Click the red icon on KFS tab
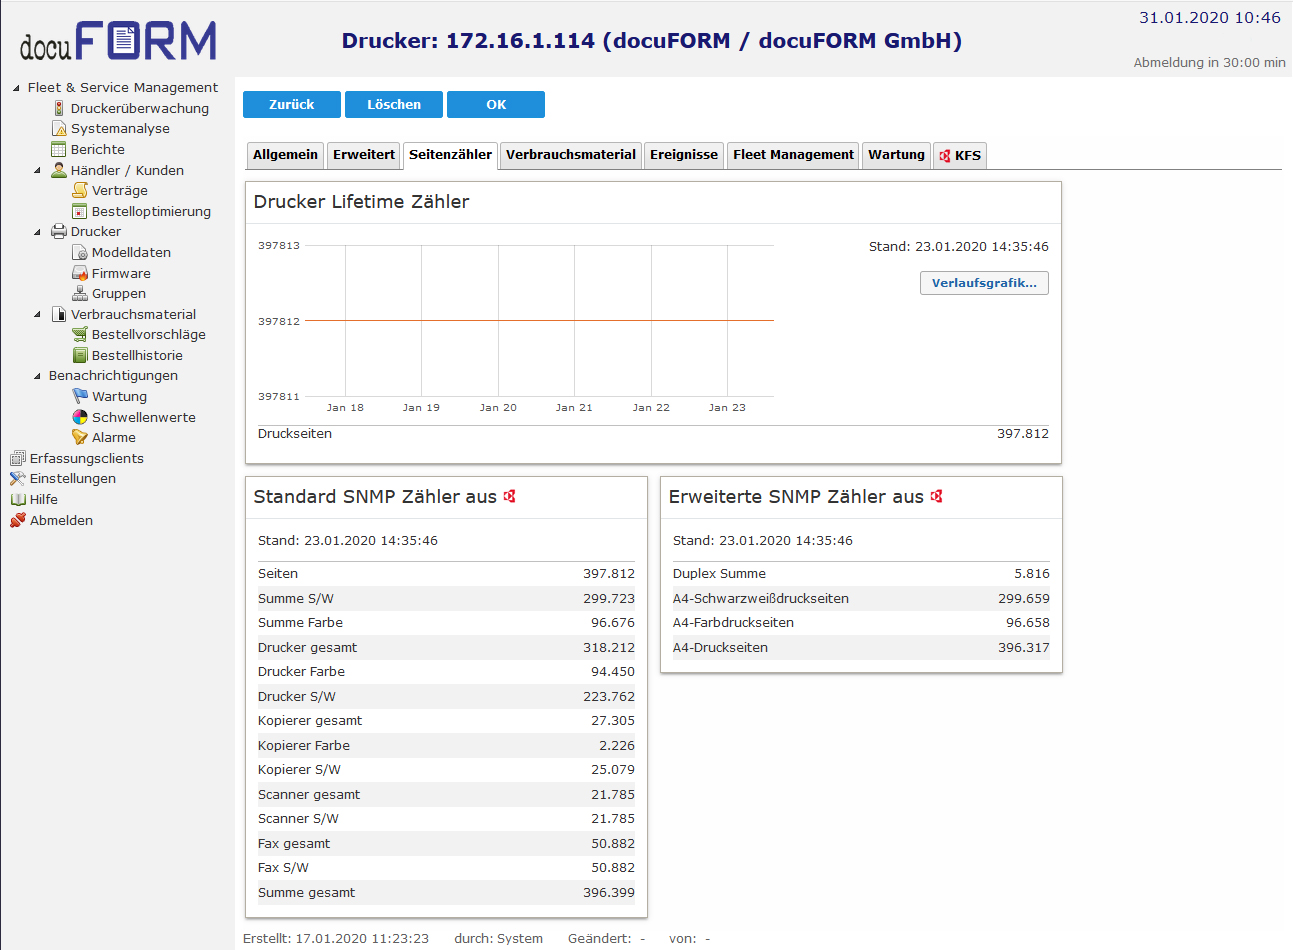The width and height of the screenshot is (1293, 950). pos(944,156)
